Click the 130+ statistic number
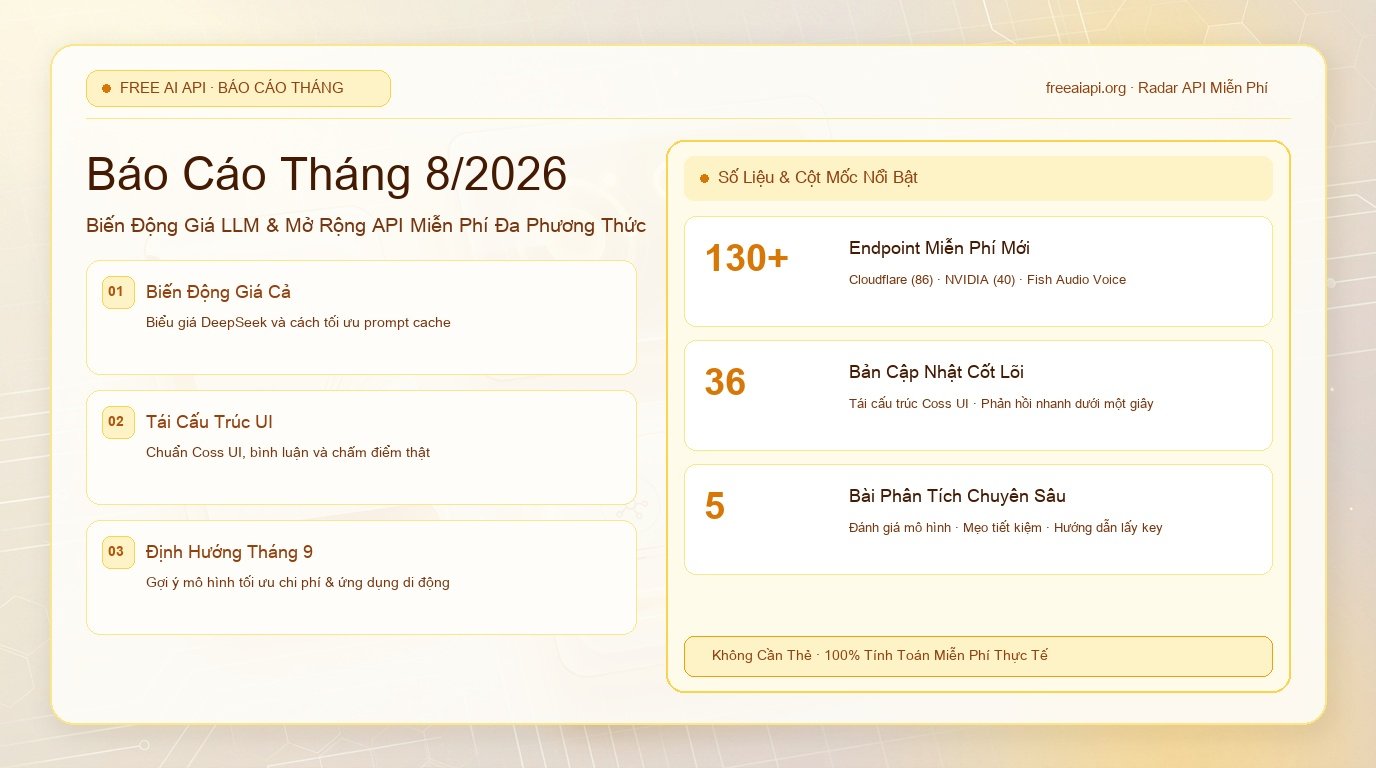Image resolution: width=1376 pixels, height=768 pixels. coord(747,259)
